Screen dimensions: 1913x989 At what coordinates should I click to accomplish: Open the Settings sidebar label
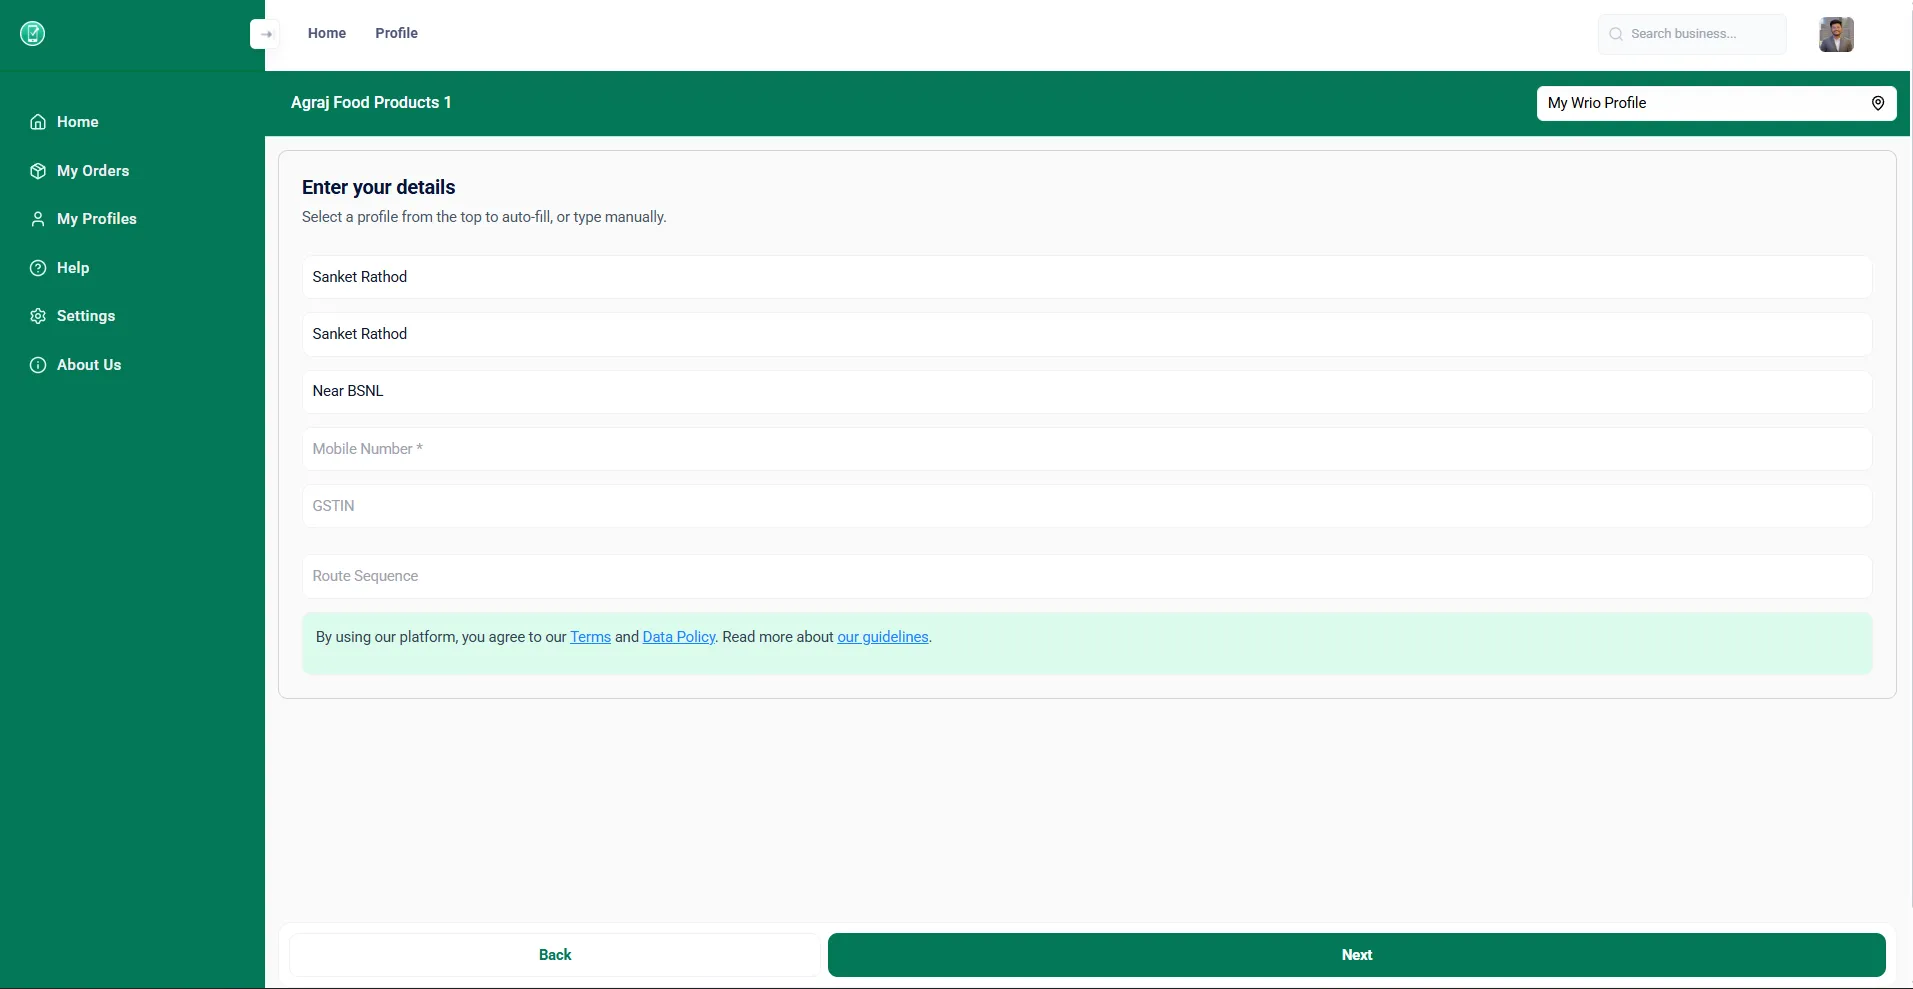point(86,316)
